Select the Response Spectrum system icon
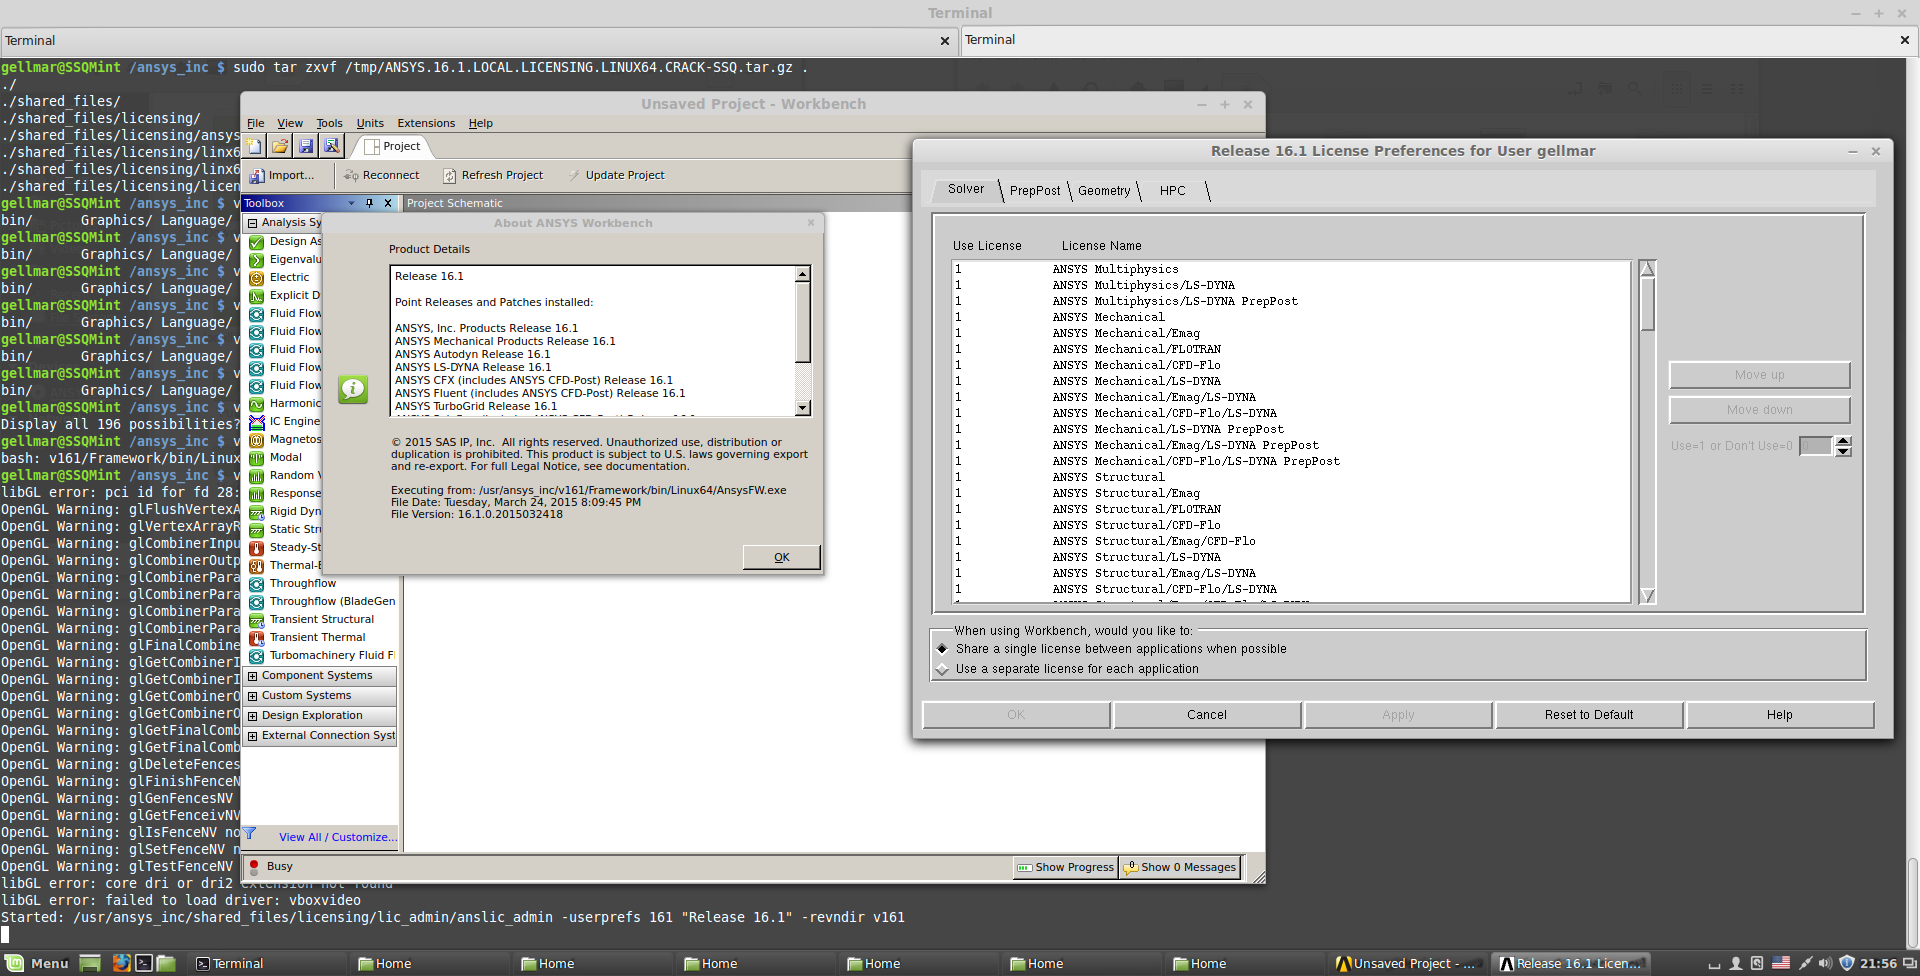This screenshot has width=1920, height=976. [256, 494]
